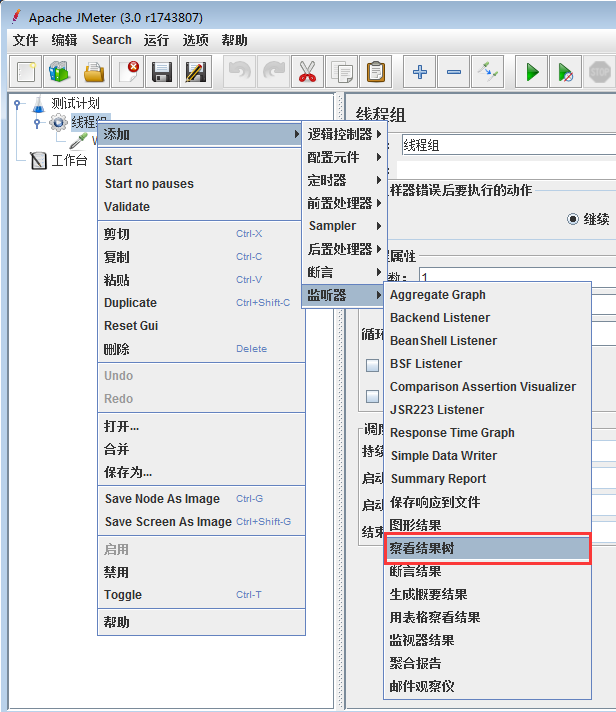Expand the 配置元件 submenu
The width and height of the screenshot is (616, 712).
pyautogui.click(x=344, y=157)
